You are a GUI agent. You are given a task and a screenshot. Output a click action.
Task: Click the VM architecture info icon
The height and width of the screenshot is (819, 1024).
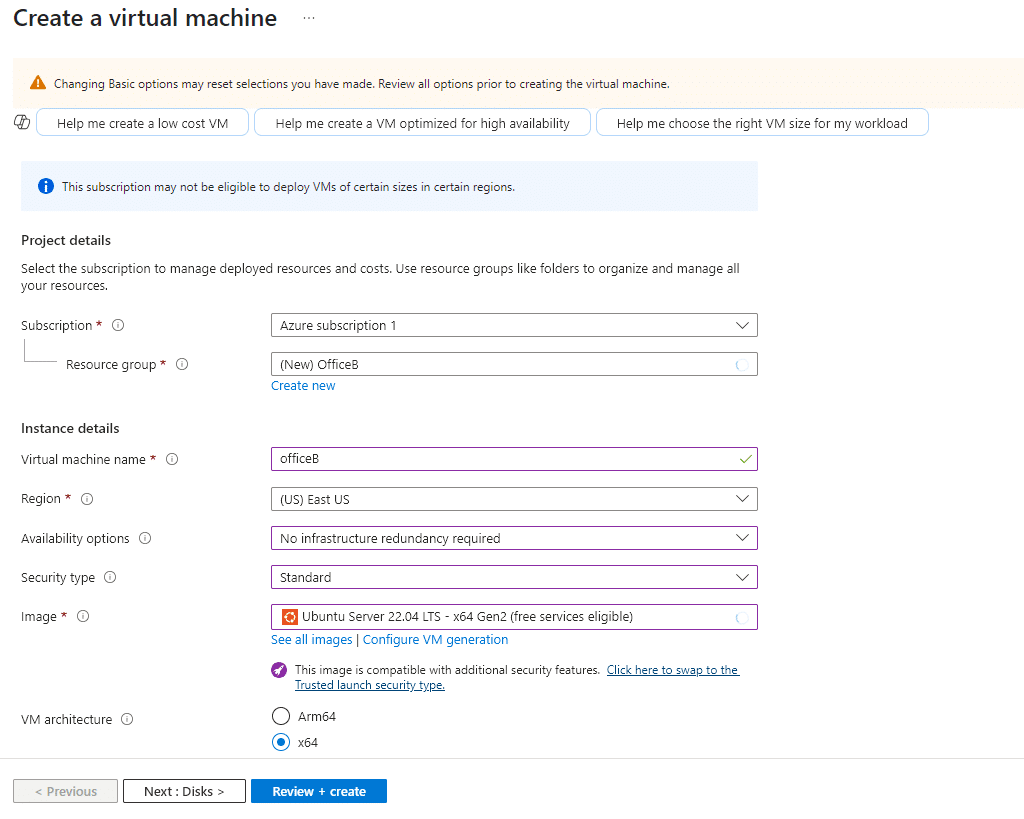(127, 720)
